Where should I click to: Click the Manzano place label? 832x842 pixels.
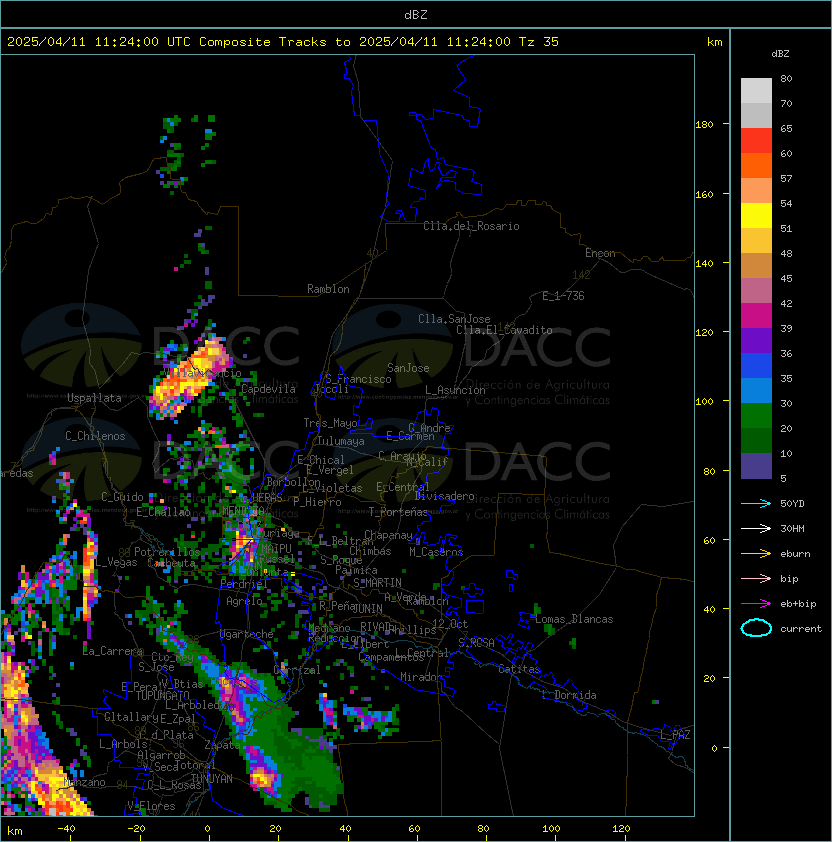84,782
